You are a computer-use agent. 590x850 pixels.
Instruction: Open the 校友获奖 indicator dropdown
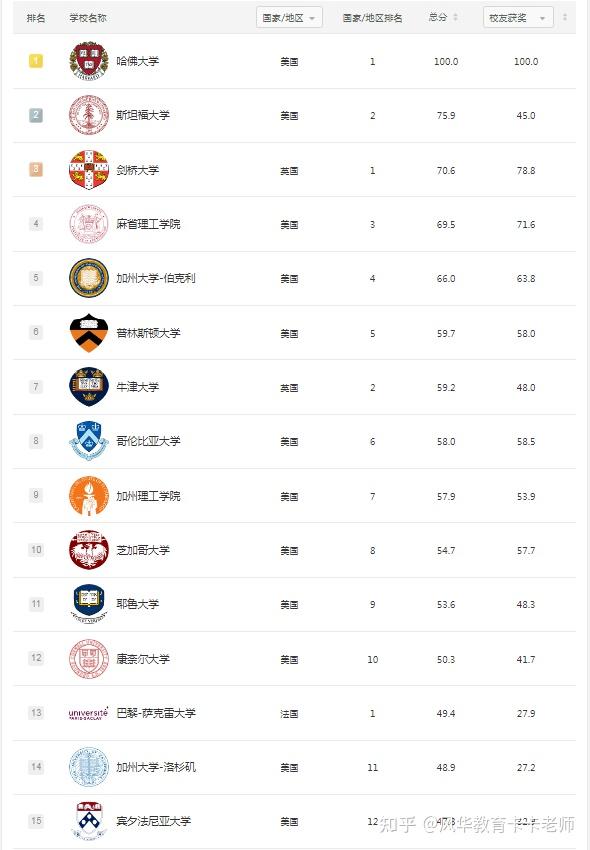[x=518, y=18]
